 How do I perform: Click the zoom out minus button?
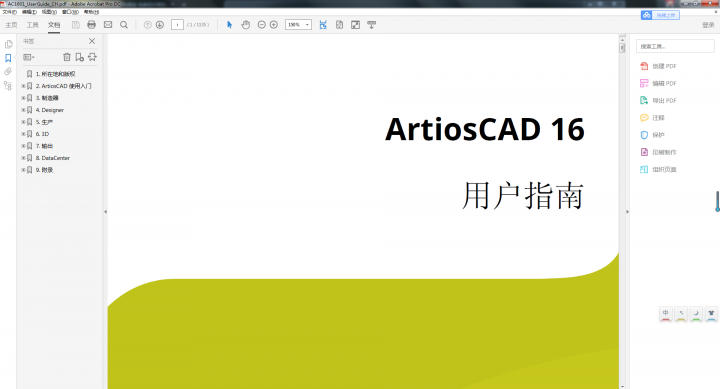pos(261,25)
